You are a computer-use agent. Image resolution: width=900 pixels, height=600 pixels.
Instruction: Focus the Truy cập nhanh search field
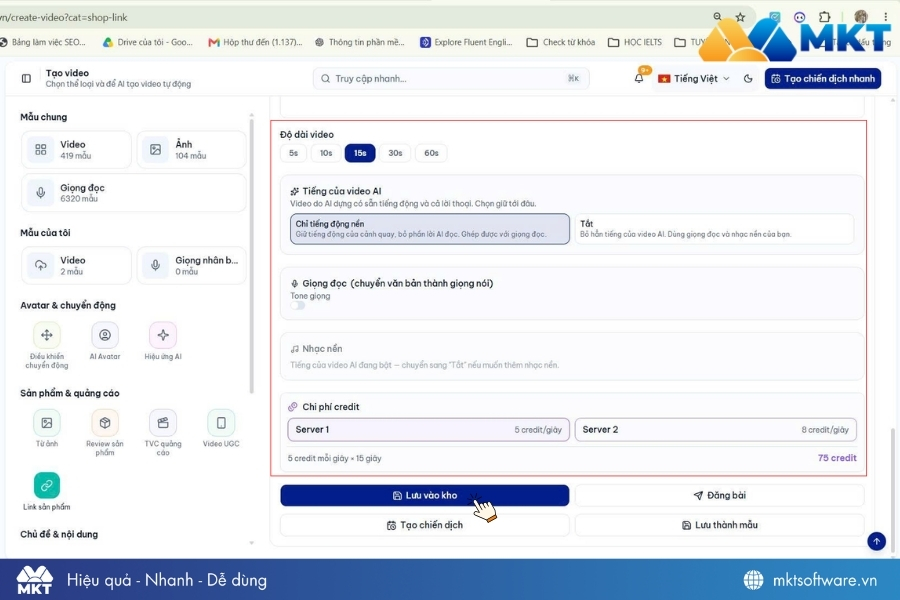[451, 79]
